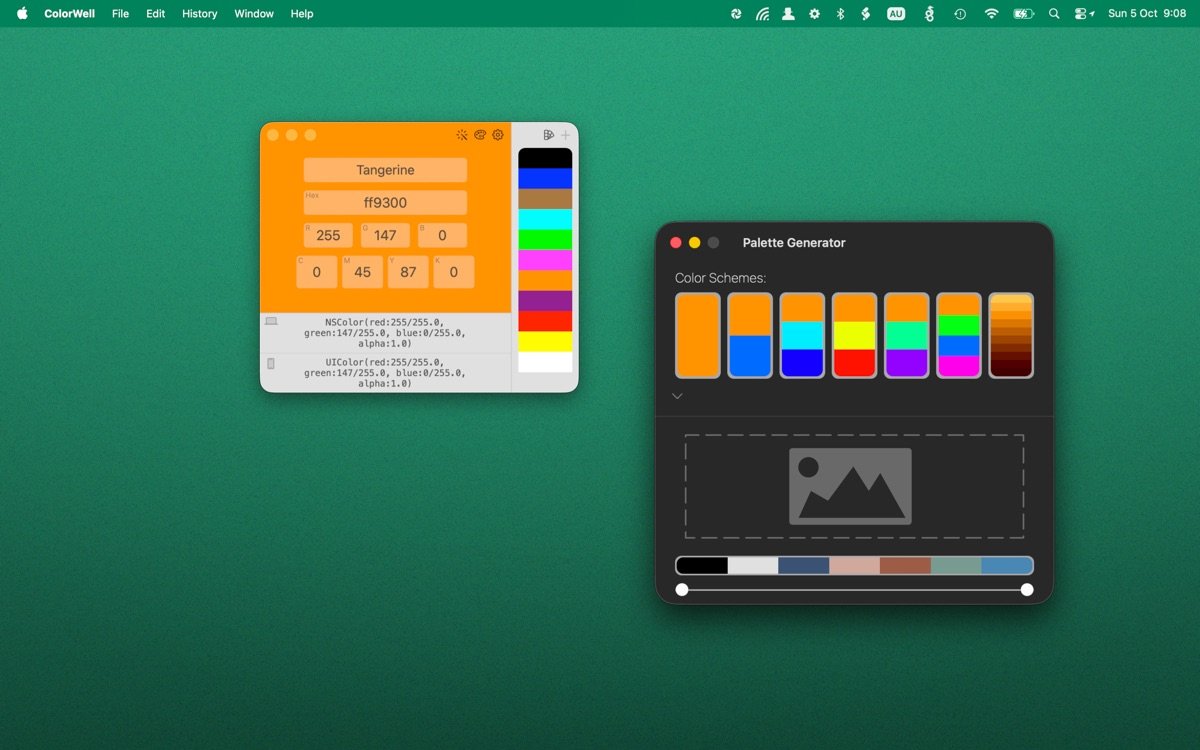This screenshot has height=750, width=1200.
Task: Open ColorWell settings gear icon
Action: tap(498, 135)
